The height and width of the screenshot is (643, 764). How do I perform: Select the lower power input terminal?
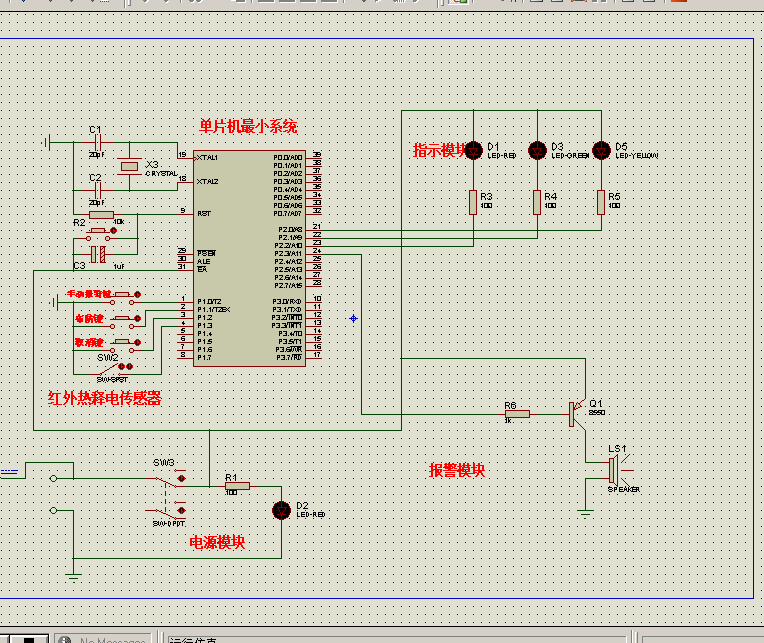(54, 511)
